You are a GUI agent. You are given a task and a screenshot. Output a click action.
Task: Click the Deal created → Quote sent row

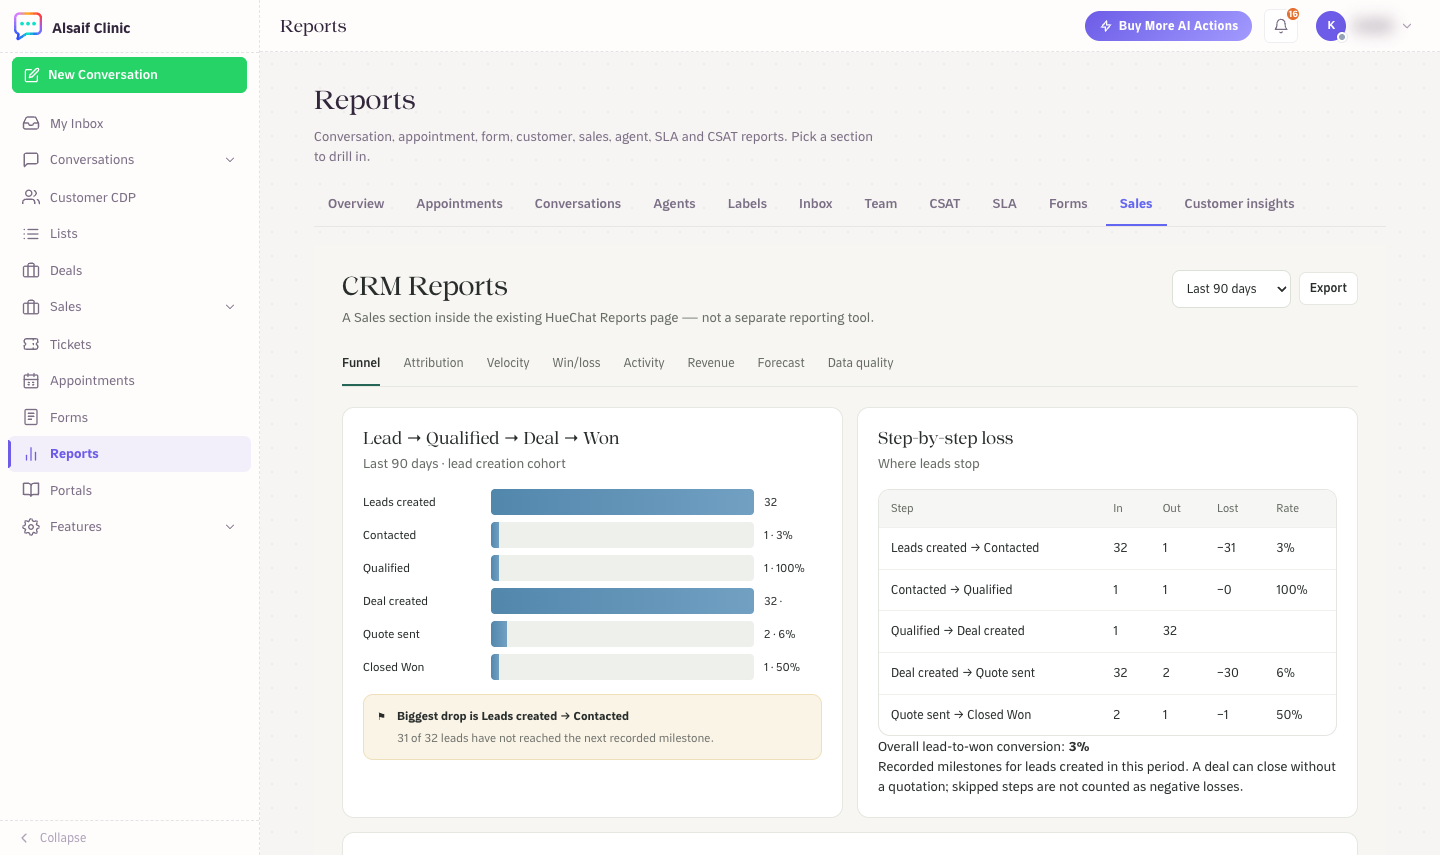point(1107,673)
